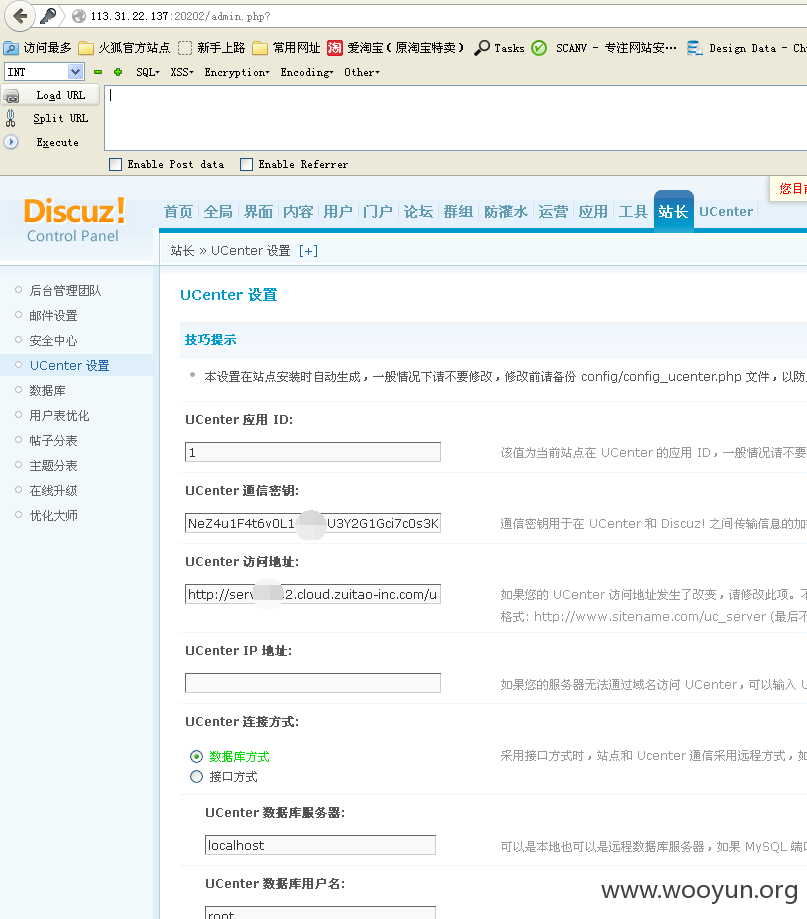Open the 访问最多 bookmark
The image size is (807, 919).
pyautogui.click(x=38, y=48)
